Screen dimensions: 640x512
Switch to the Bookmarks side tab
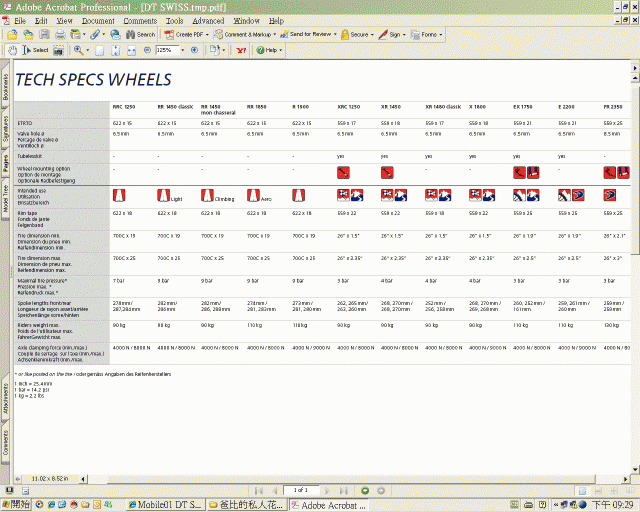point(6,86)
